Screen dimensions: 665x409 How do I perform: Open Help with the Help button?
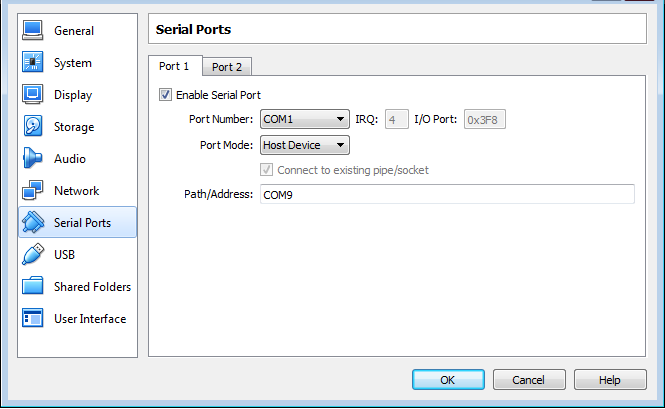click(610, 380)
